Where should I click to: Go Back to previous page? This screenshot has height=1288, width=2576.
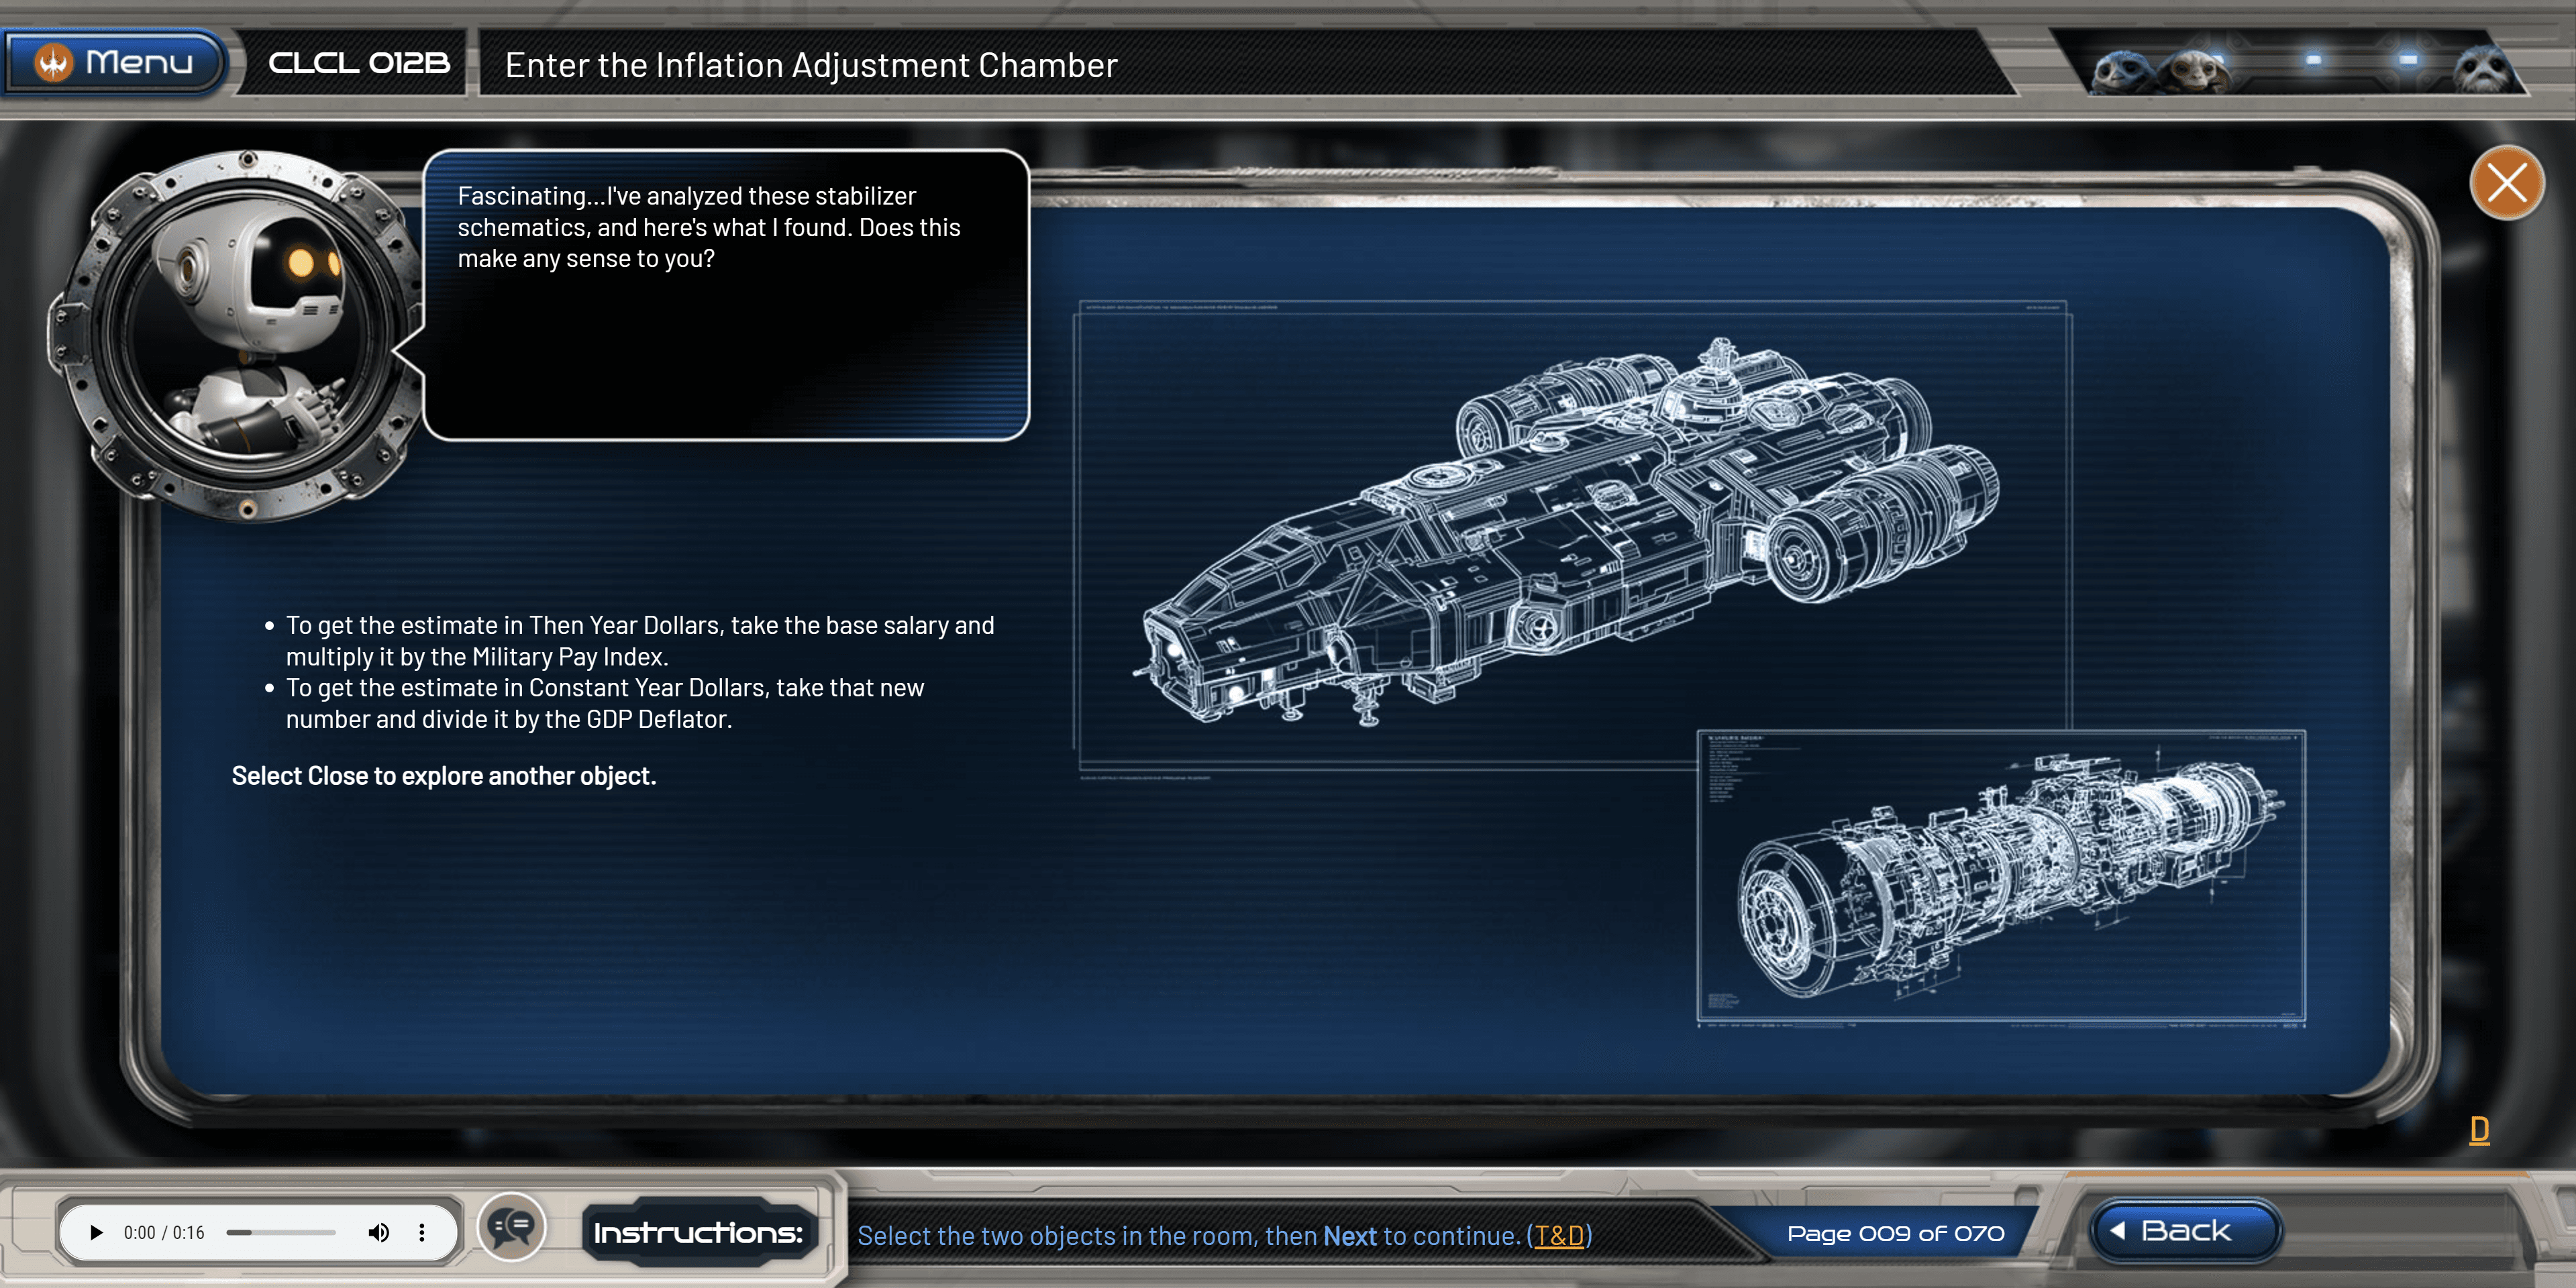pos(2183,1231)
